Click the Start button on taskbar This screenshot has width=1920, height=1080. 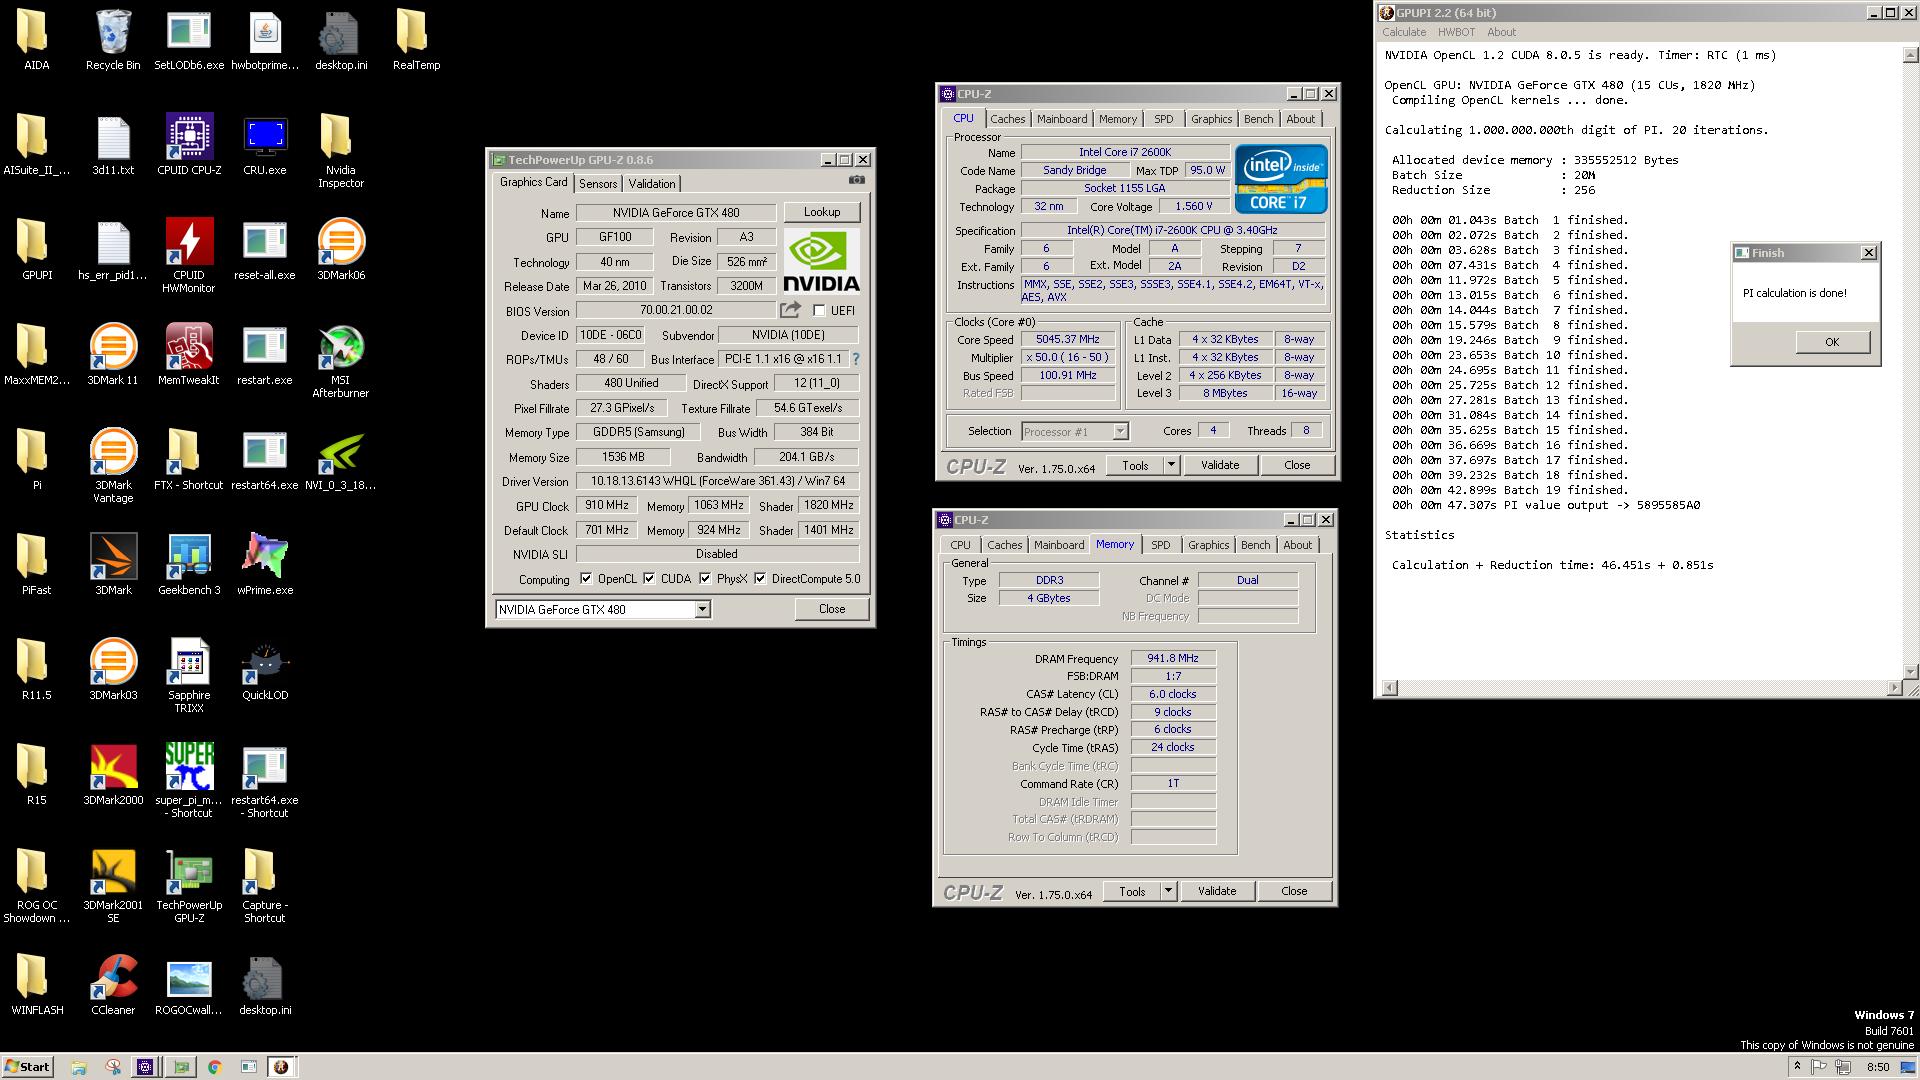[28, 1067]
